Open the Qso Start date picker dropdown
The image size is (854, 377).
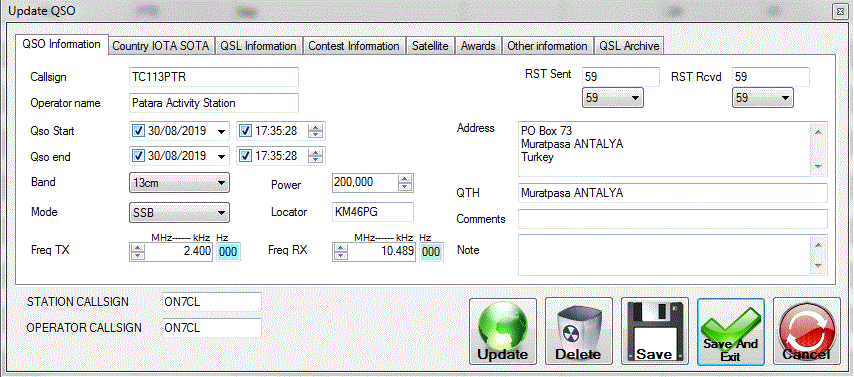pyautogui.click(x=221, y=131)
